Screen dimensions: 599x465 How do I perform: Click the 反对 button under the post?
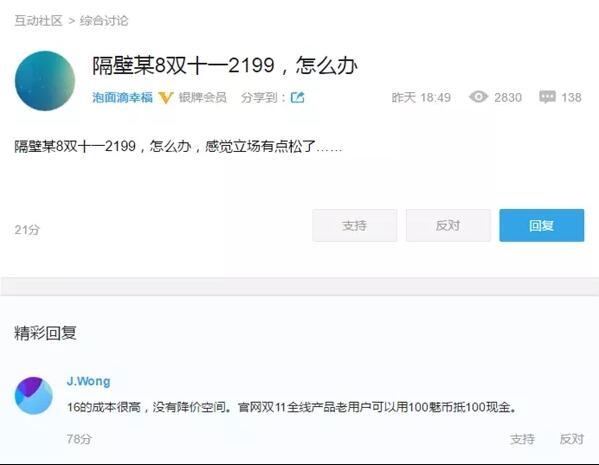[448, 225]
